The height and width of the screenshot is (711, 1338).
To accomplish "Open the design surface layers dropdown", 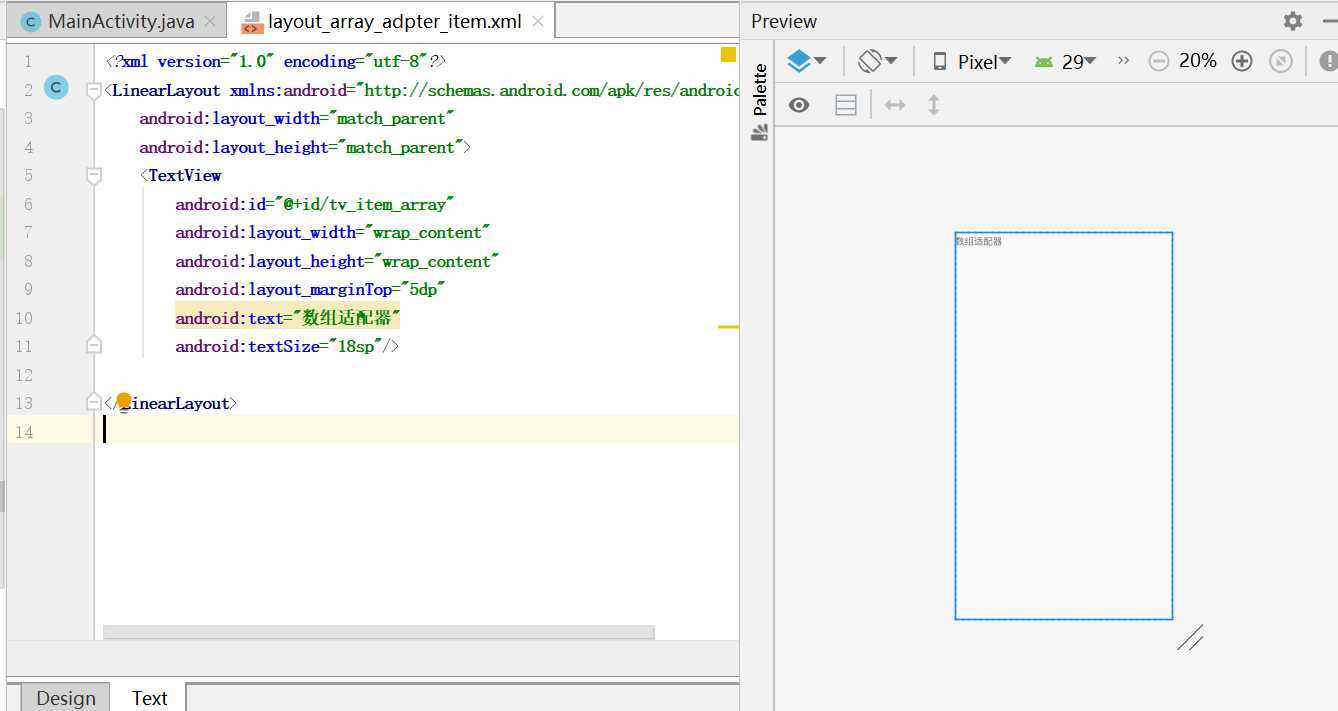I will click(x=806, y=61).
